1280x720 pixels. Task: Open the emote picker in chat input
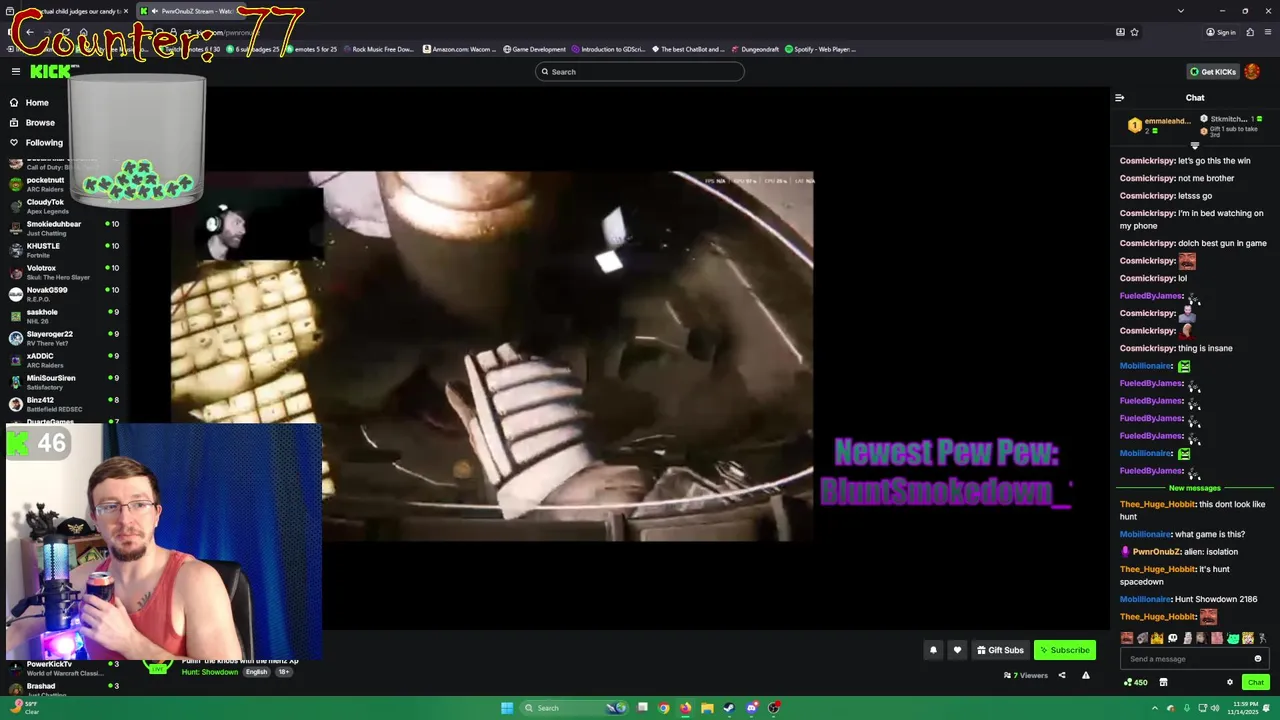click(x=1258, y=659)
